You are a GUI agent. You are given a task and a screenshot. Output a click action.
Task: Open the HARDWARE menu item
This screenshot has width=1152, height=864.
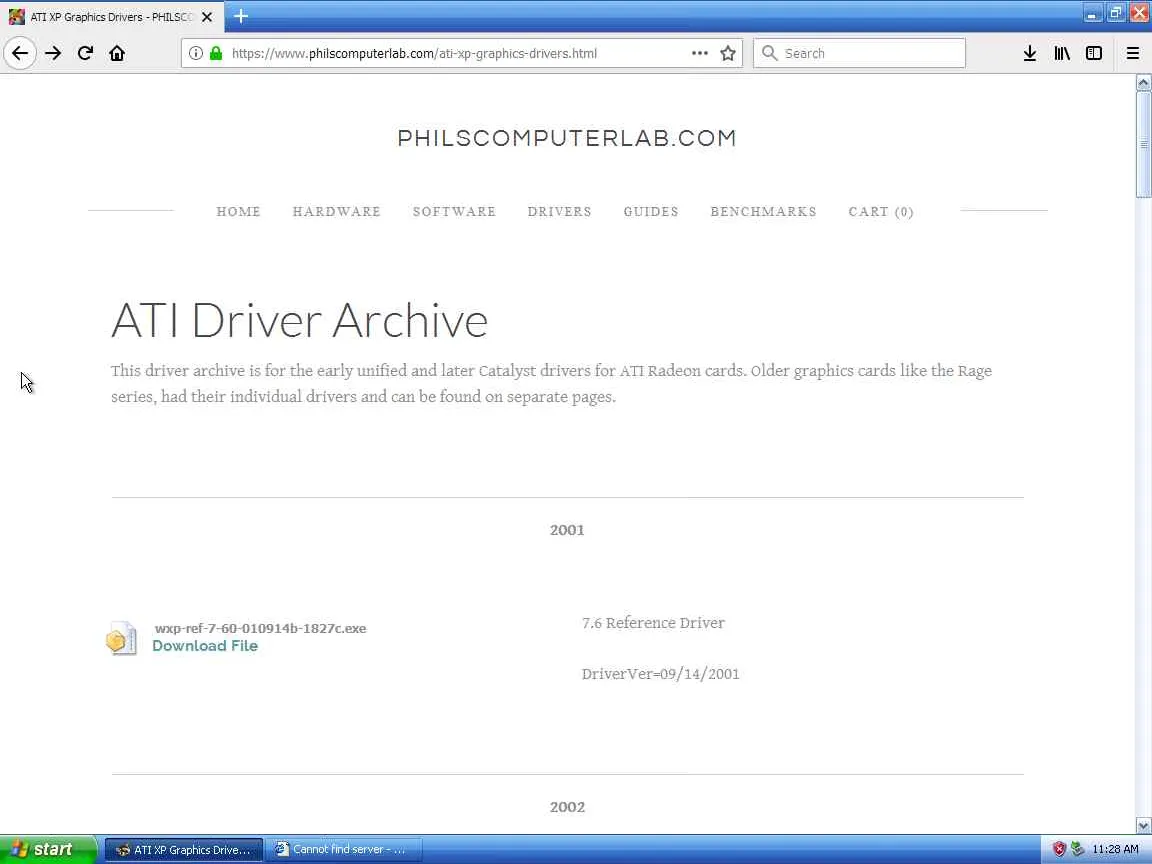pyautogui.click(x=336, y=212)
